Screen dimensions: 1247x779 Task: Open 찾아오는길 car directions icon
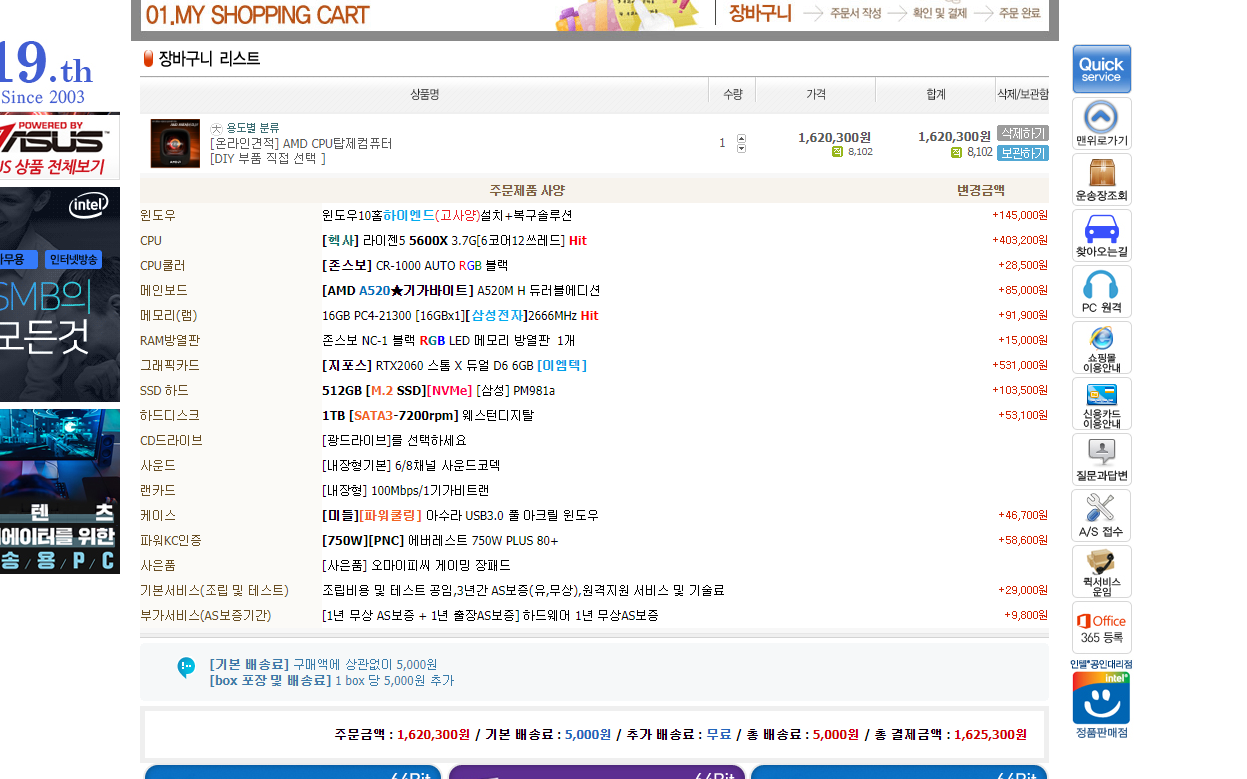(x=1101, y=236)
